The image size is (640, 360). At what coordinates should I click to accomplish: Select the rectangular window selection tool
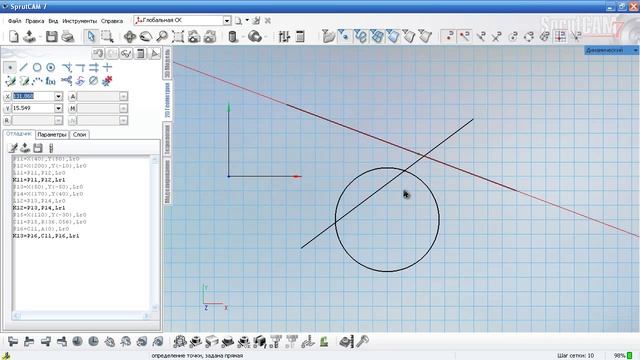pos(107,37)
